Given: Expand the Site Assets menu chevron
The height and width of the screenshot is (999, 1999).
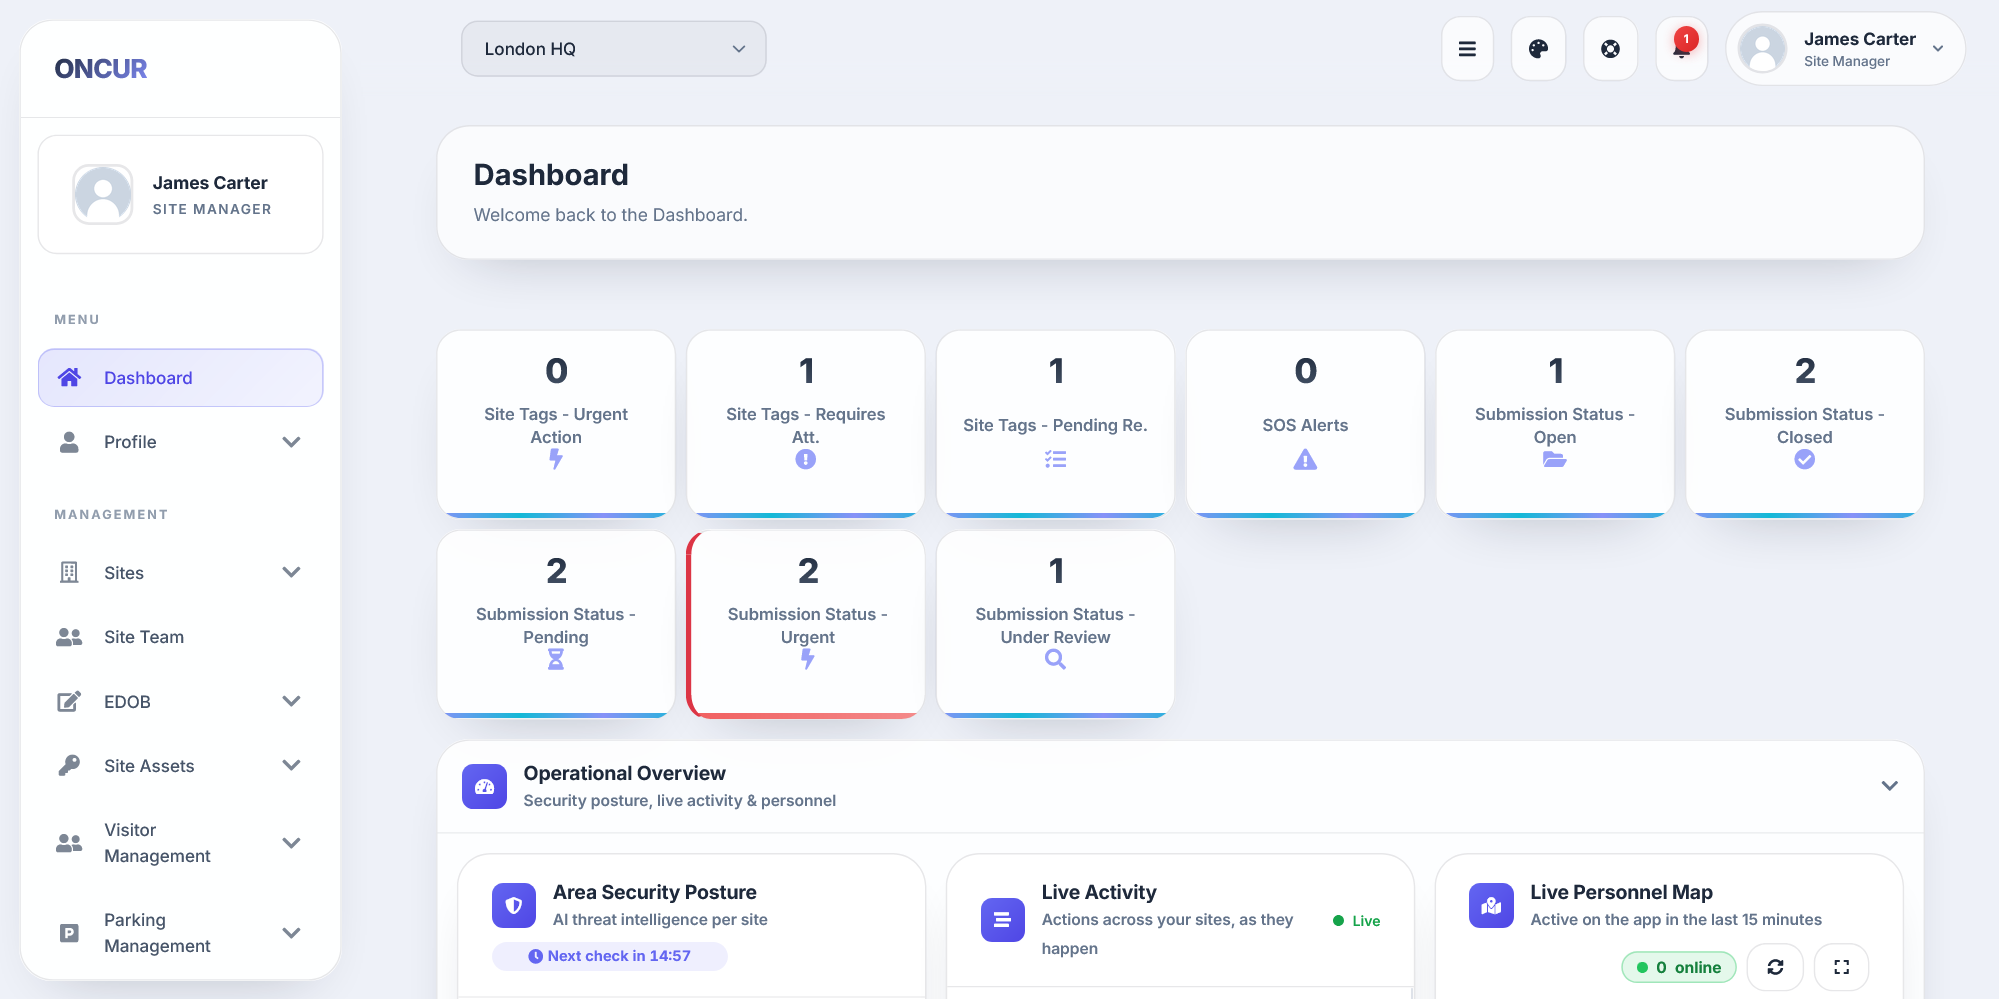Looking at the screenshot, I should (291, 766).
